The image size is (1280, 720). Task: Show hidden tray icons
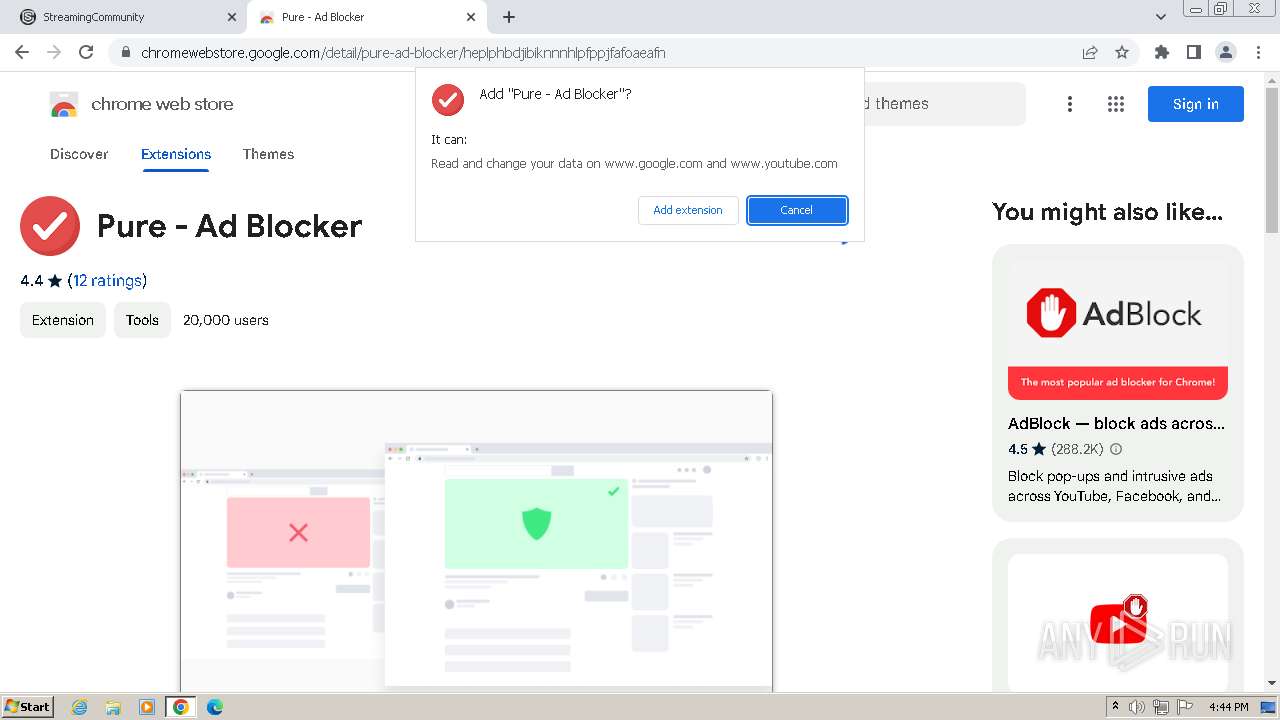click(1115, 707)
